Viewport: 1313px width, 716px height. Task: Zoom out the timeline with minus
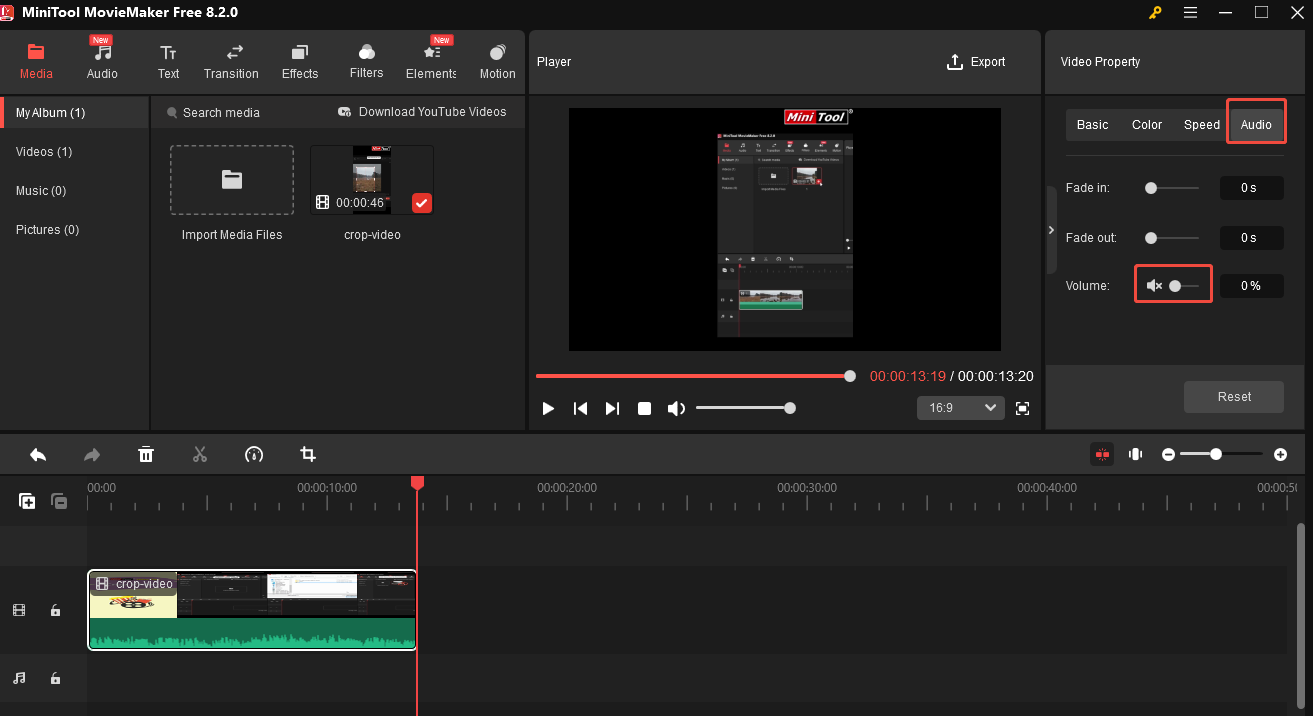pos(1168,454)
